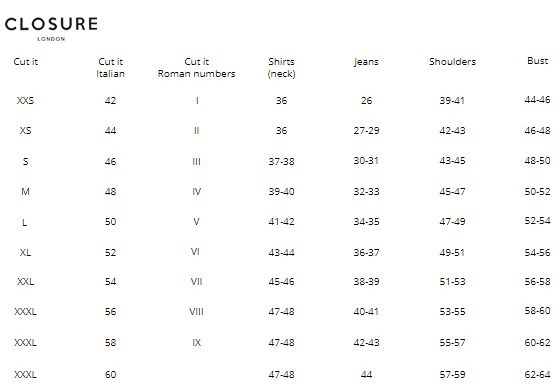Select shoulders value 47-49
This screenshot has height=390, width=560.
tap(452, 222)
